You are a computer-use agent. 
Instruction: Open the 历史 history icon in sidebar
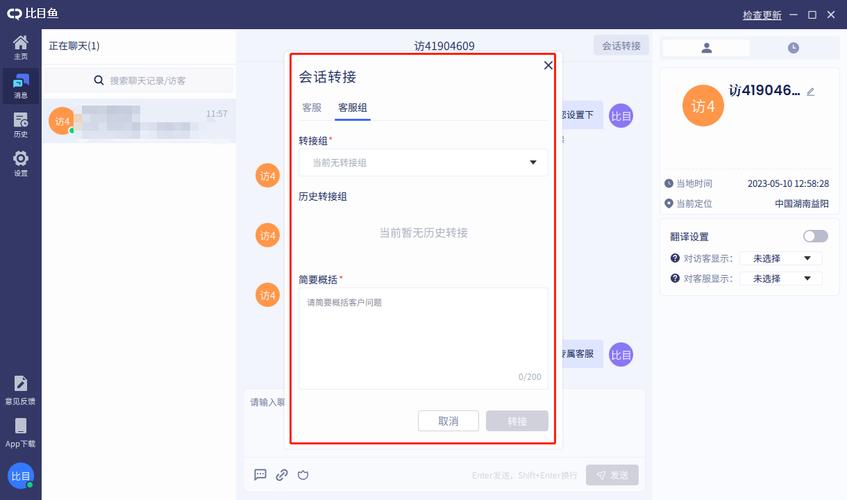(x=21, y=125)
